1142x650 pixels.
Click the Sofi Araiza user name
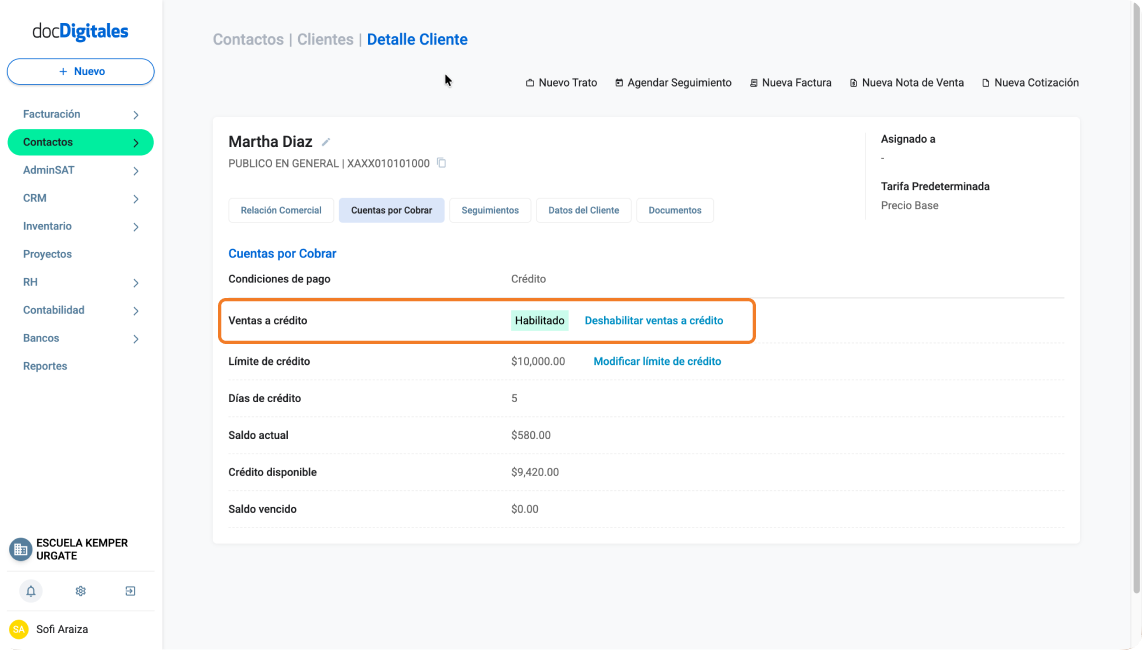pyautogui.click(x=62, y=629)
